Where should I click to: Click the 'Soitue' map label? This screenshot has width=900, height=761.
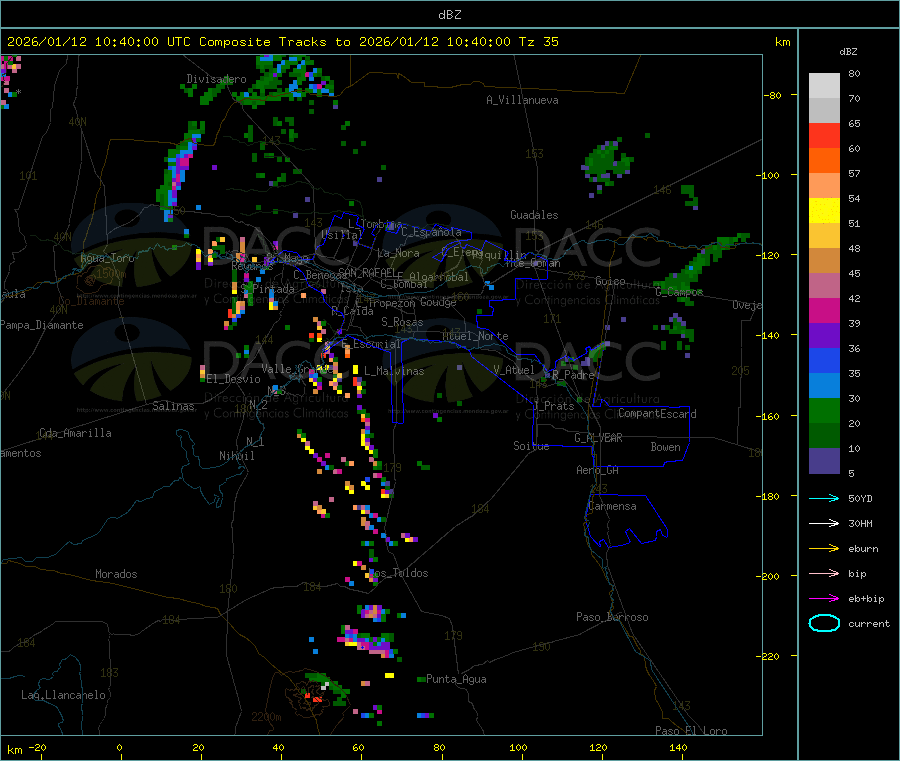(531, 446)
